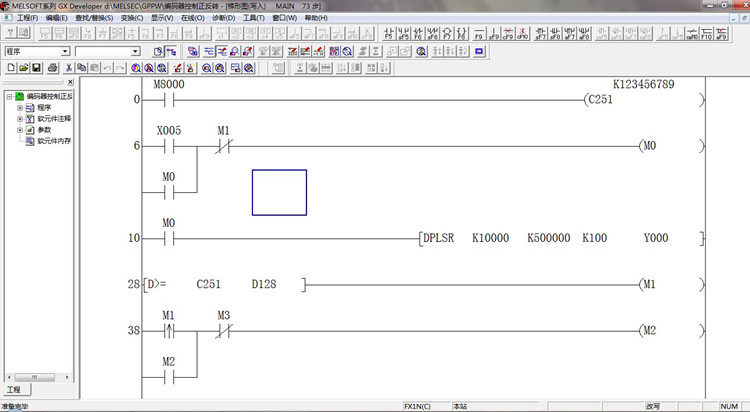The height and width of the screenshot is (412, 750).
Task: Open the 程序 dropdown list
Action: [x=66, y=51]
